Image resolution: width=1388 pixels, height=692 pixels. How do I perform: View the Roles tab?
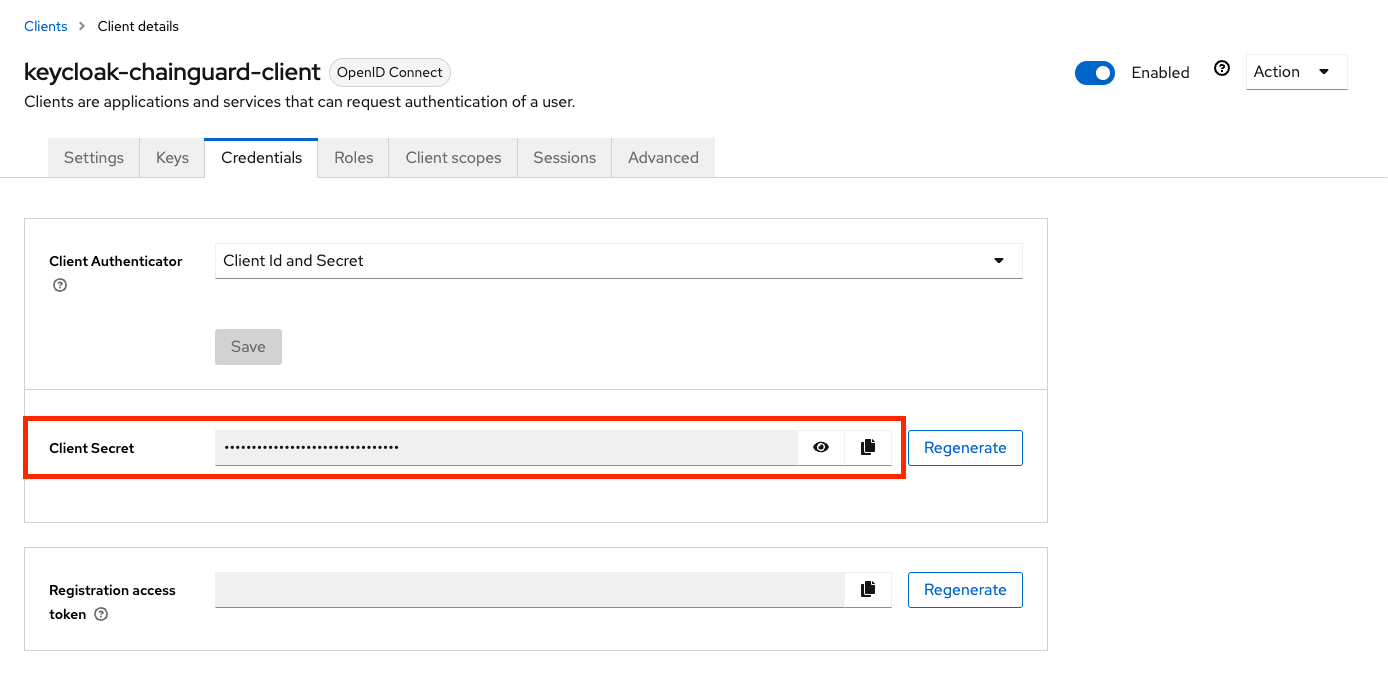352,157
